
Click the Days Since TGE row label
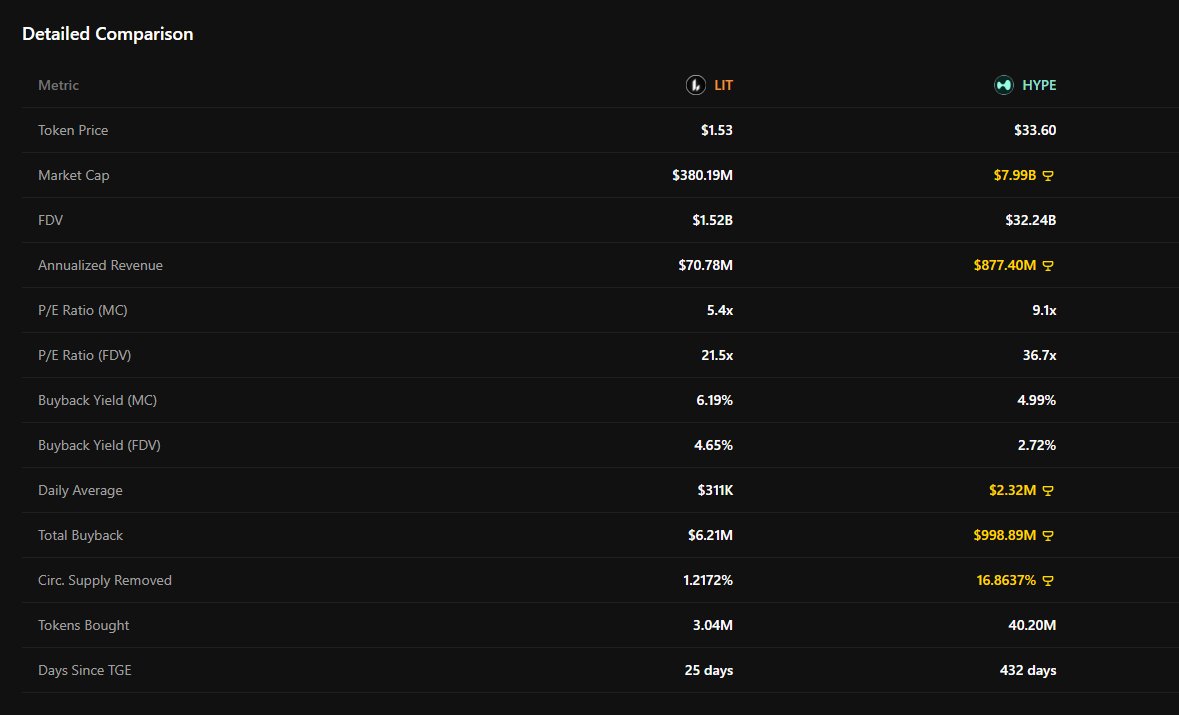click(x=84, y=670)
